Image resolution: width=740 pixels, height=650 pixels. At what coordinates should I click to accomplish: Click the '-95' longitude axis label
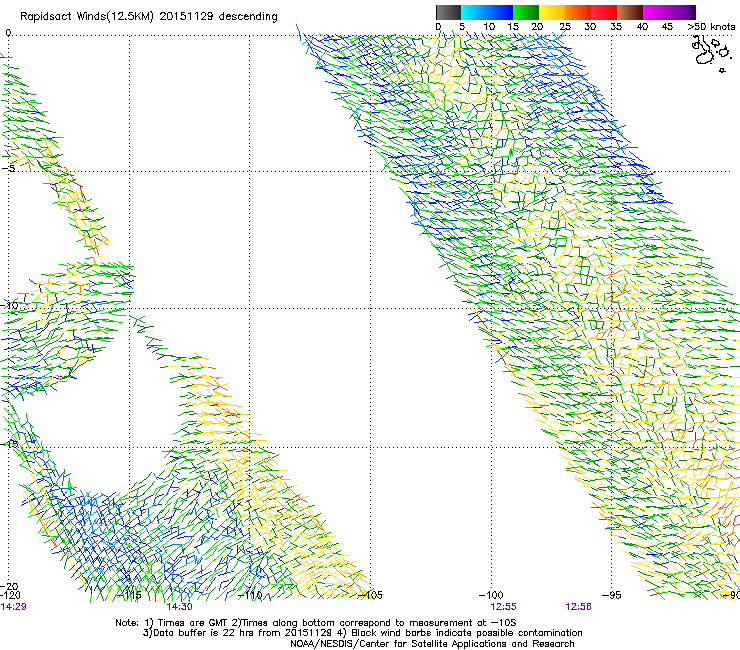[x=612, y=595]
